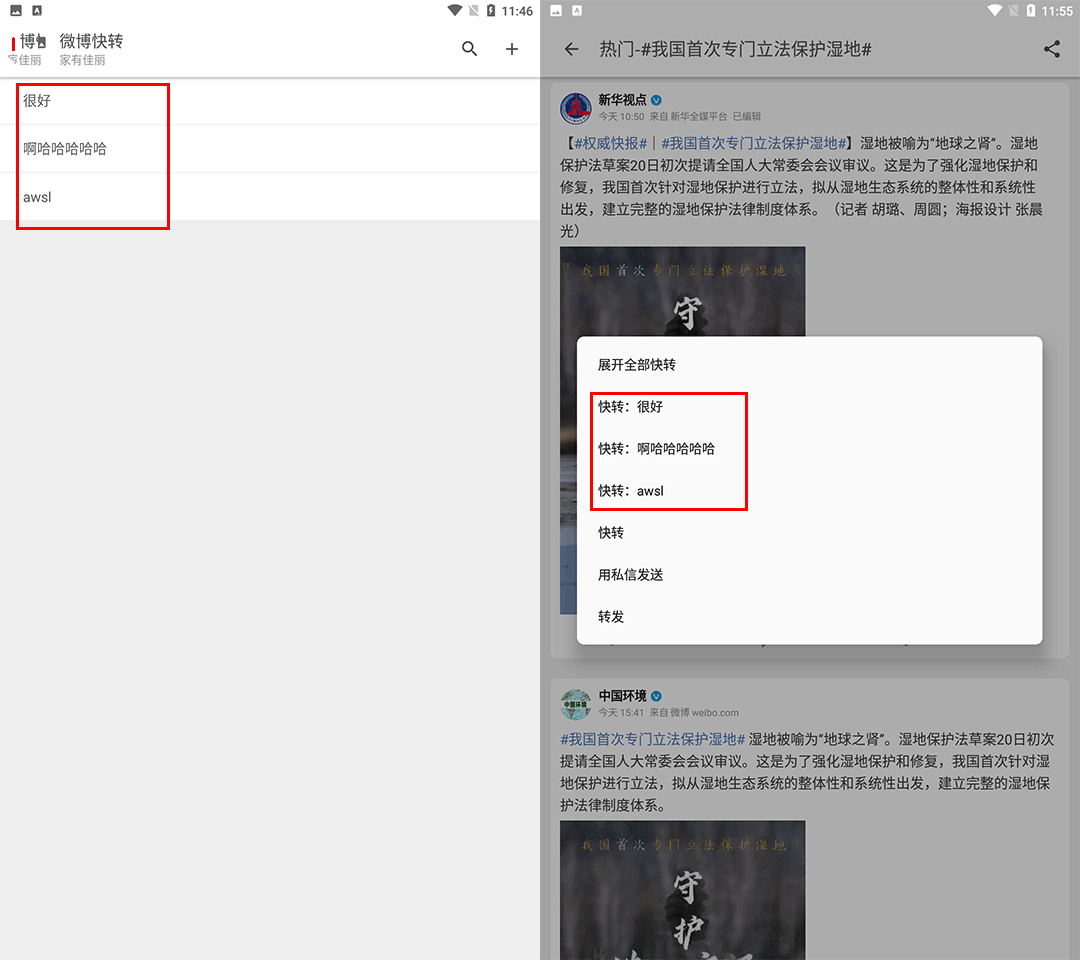1080x960 pixels.
Task: Tap the 已编辑 label on 新华视点's post
Action: point(747,116)
